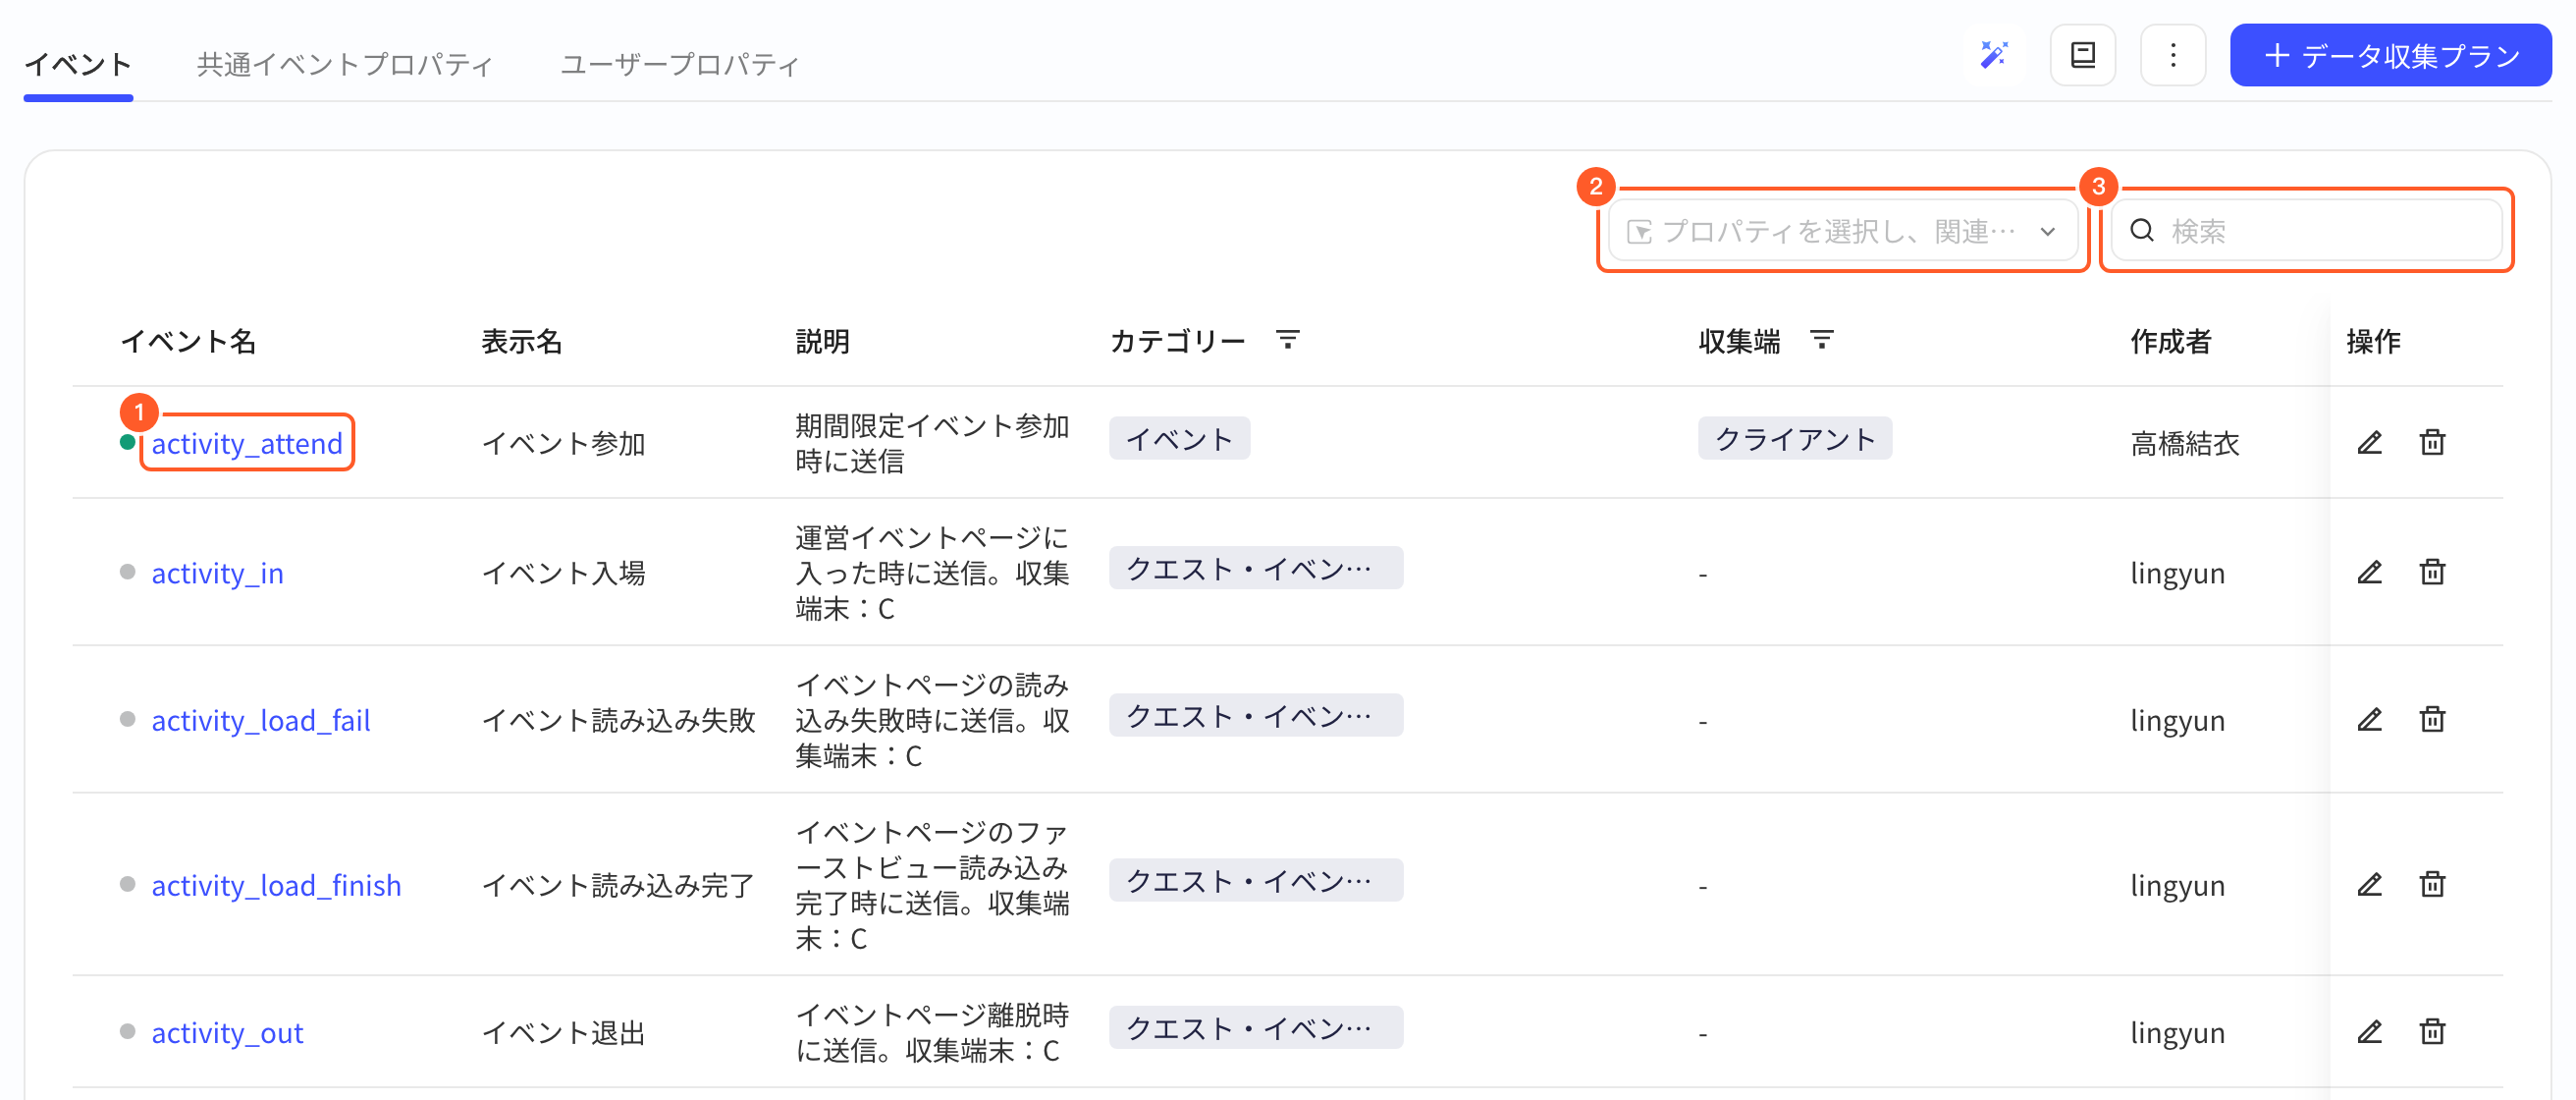Switch to 共通イベントプロパティ tab
This screenshot has width=2576, height=1100.
[345, 64]
